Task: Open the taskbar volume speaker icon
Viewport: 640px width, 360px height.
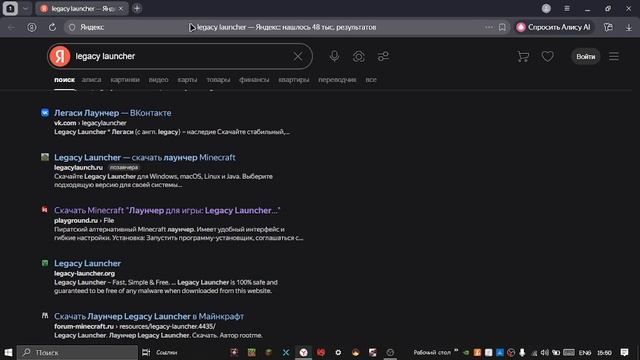Action: [x=544, y=352]
